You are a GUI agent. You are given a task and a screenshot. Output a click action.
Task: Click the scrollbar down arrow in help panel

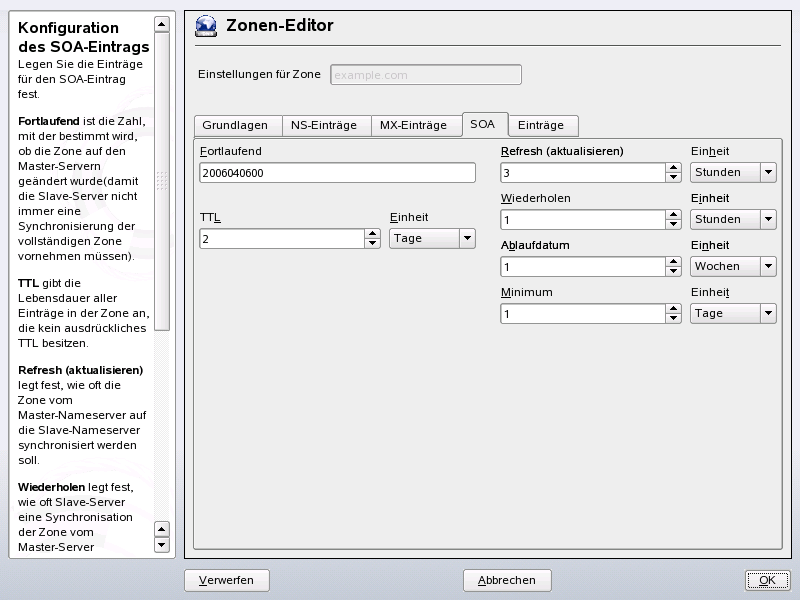coord(160,545)
